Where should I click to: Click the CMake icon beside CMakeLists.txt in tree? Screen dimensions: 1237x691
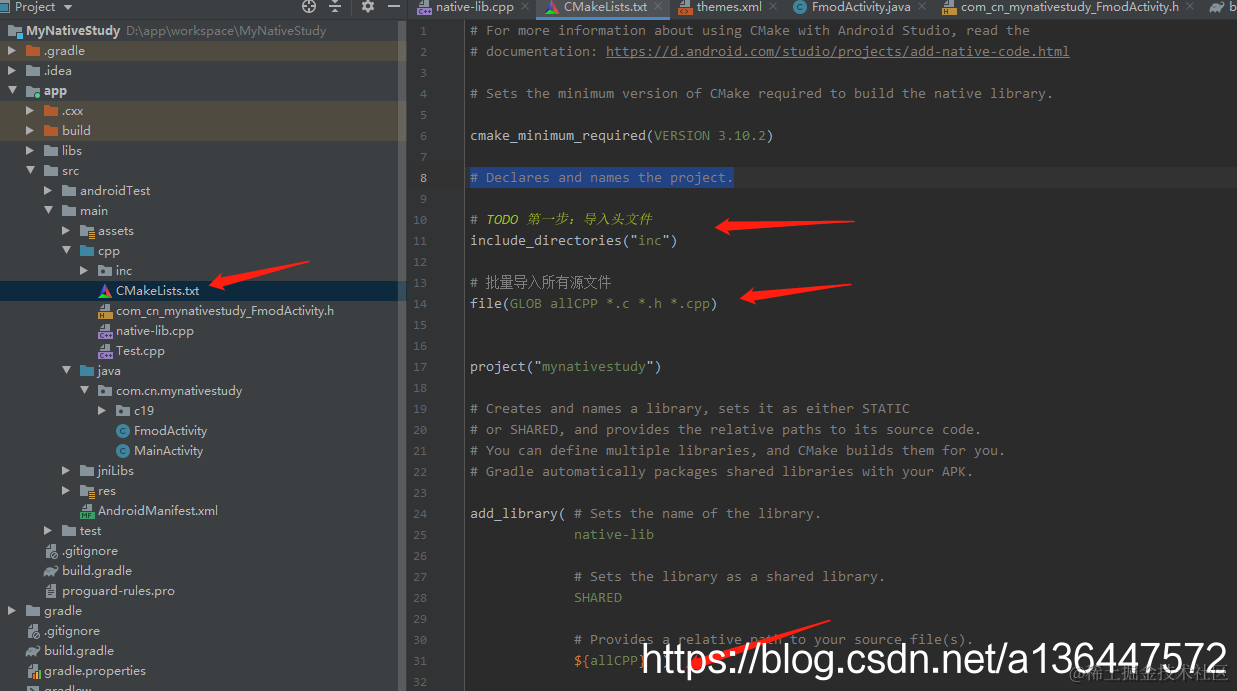105,291
